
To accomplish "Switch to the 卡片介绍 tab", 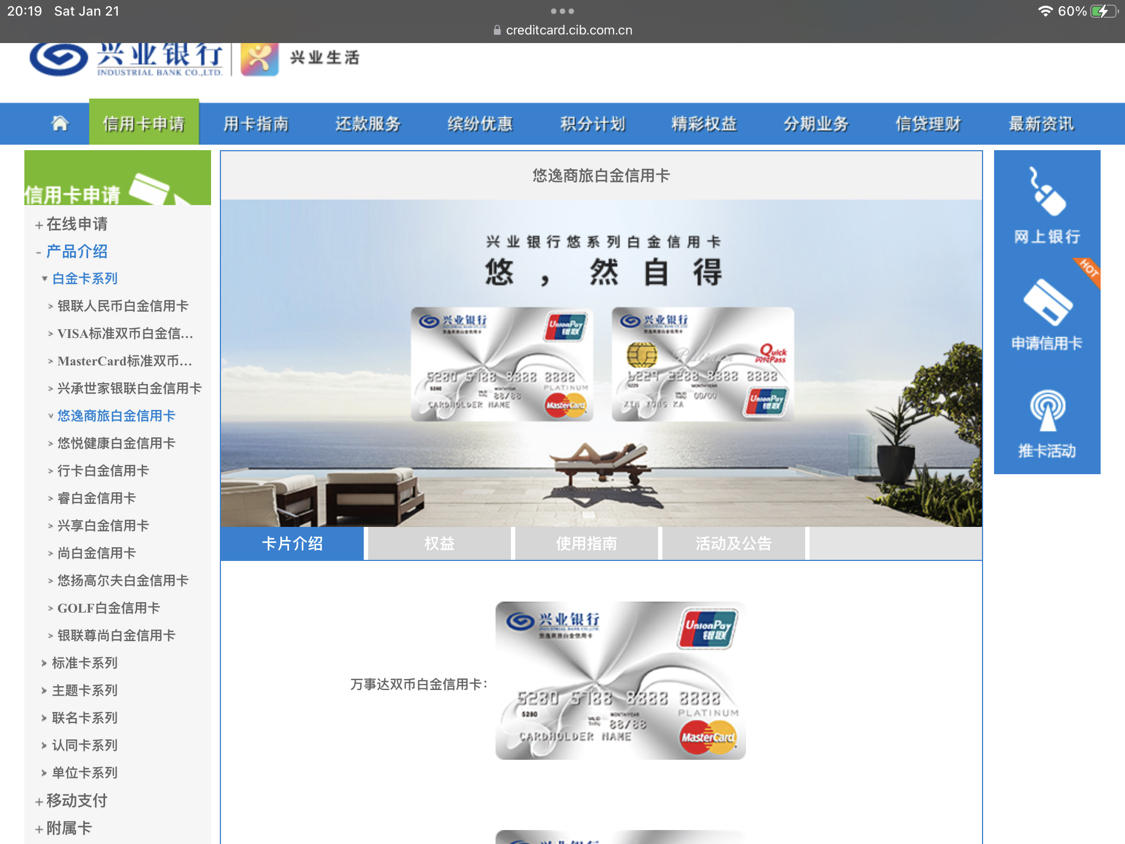I will [x=292, y=543].
